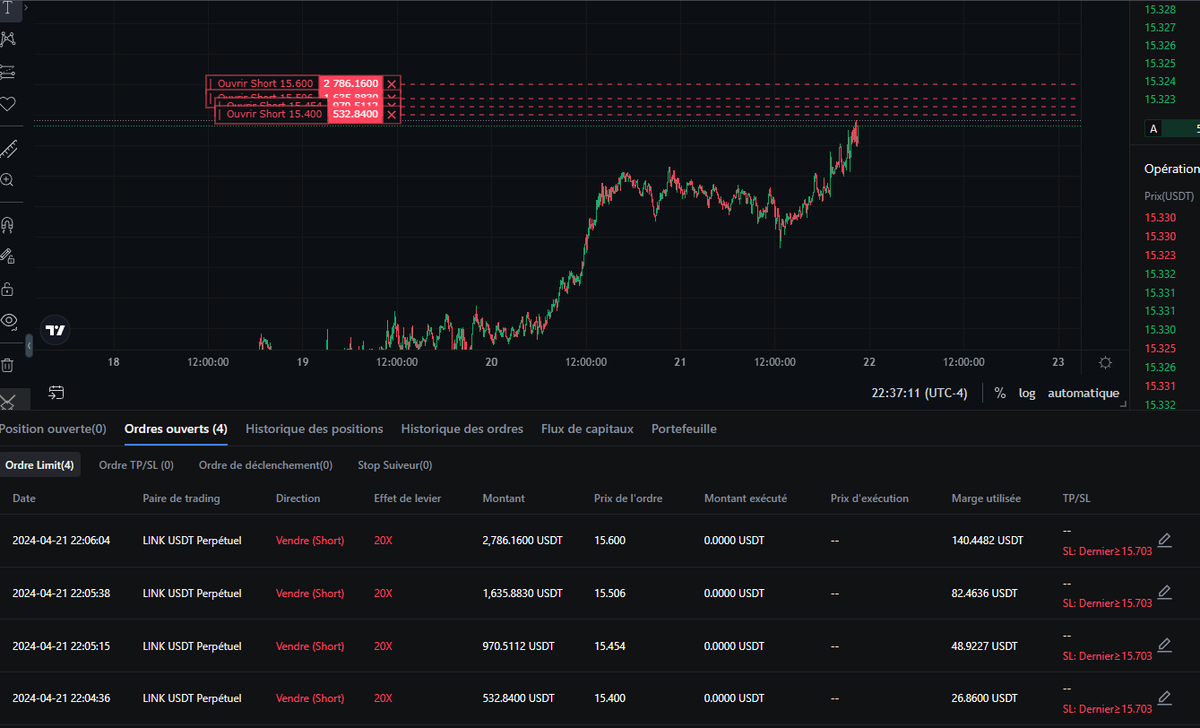
Task: Cancel the Ouvrir Short 15.600 order
Action: (x=392, y=84)
